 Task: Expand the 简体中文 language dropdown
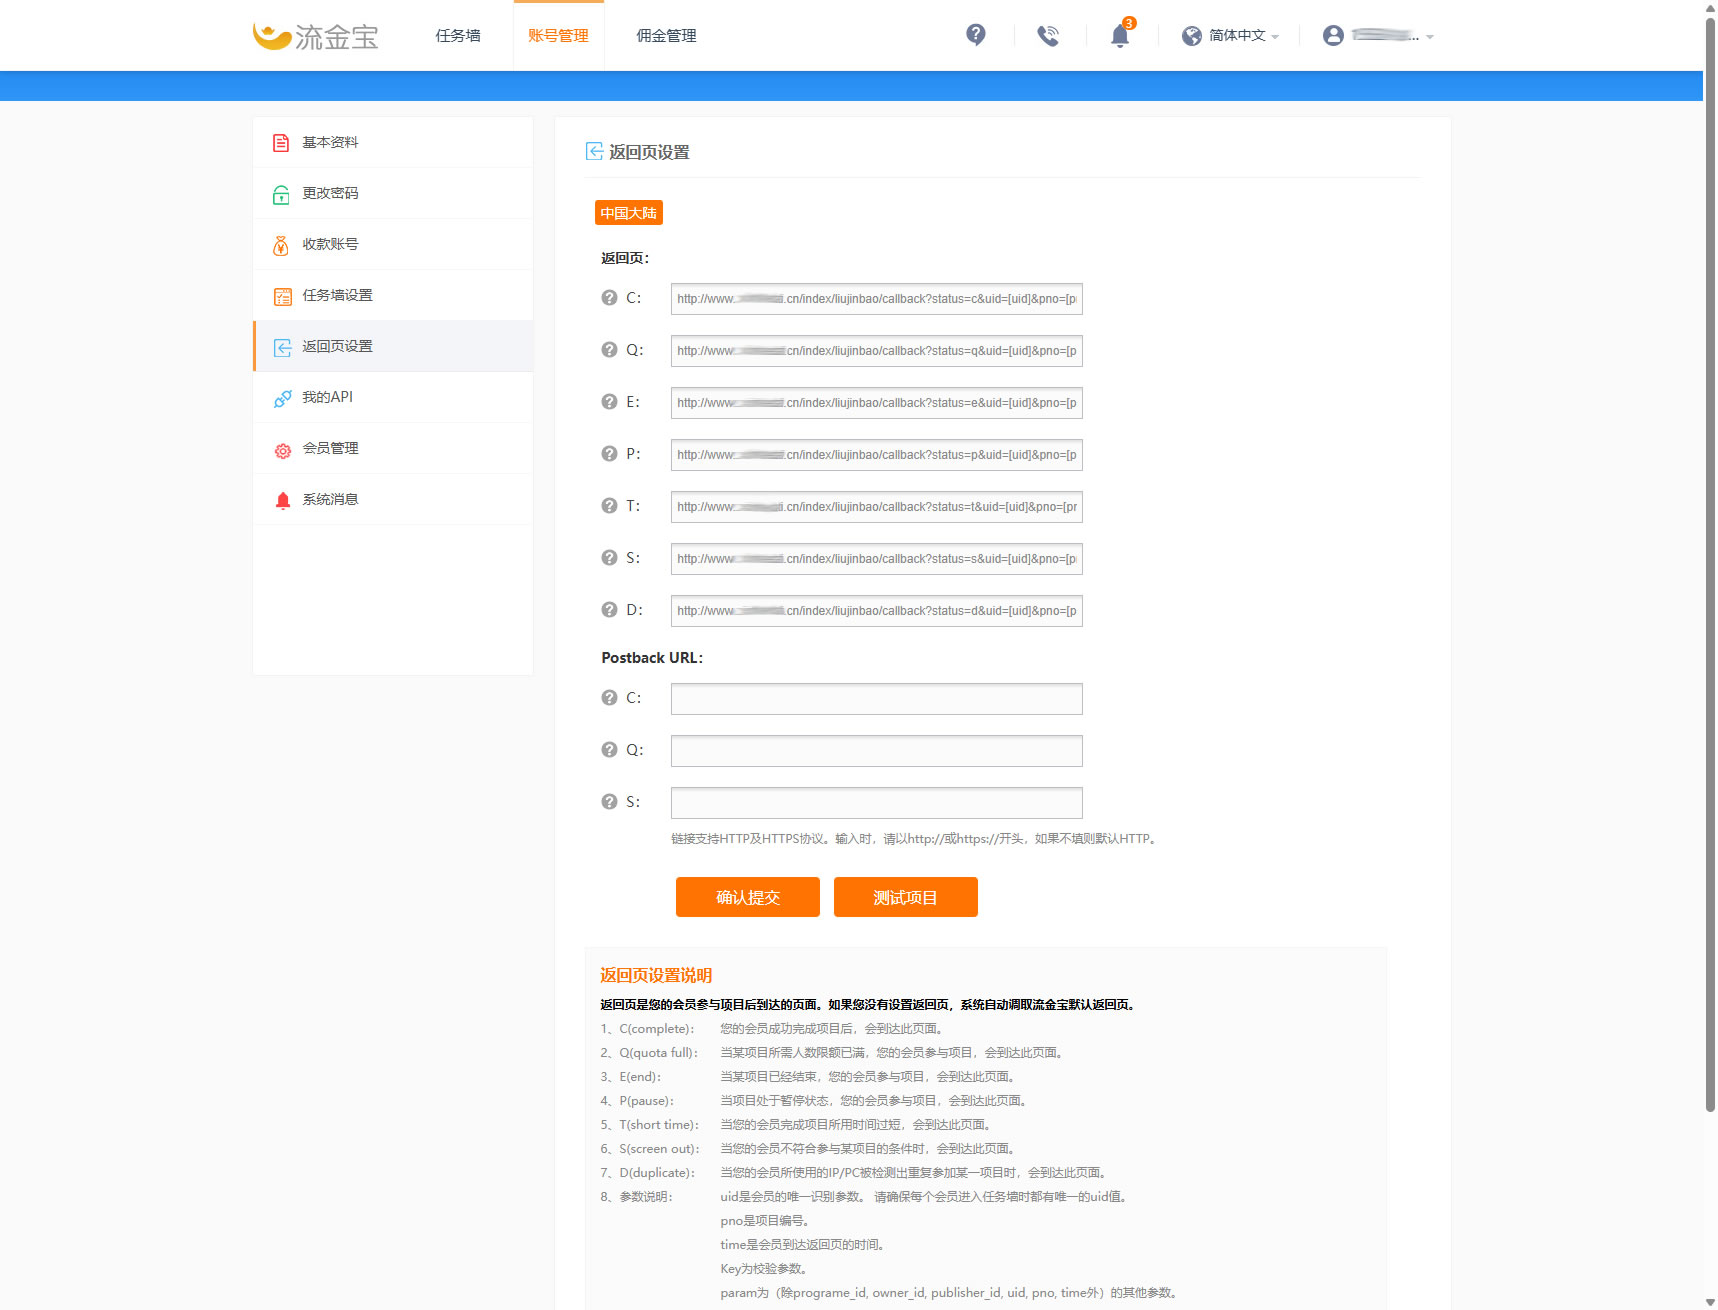(x=1230, y=36)
